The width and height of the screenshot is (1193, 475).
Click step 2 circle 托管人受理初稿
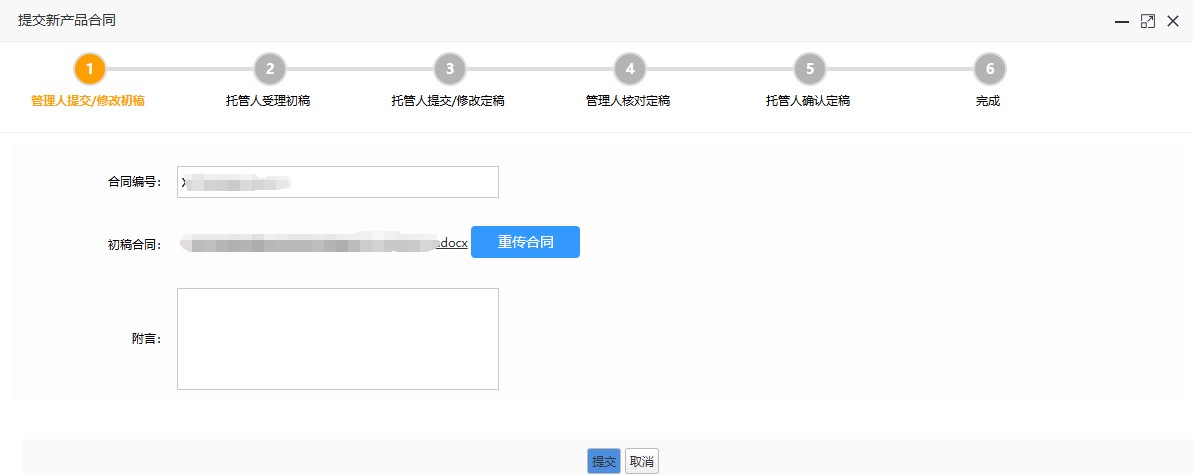click(x=269, y=69)
